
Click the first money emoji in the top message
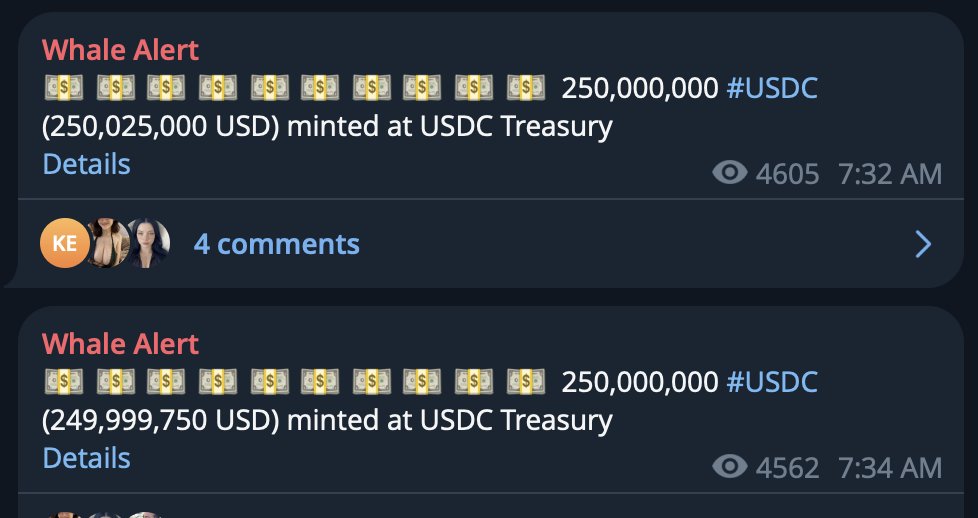(x=63, y=89)
